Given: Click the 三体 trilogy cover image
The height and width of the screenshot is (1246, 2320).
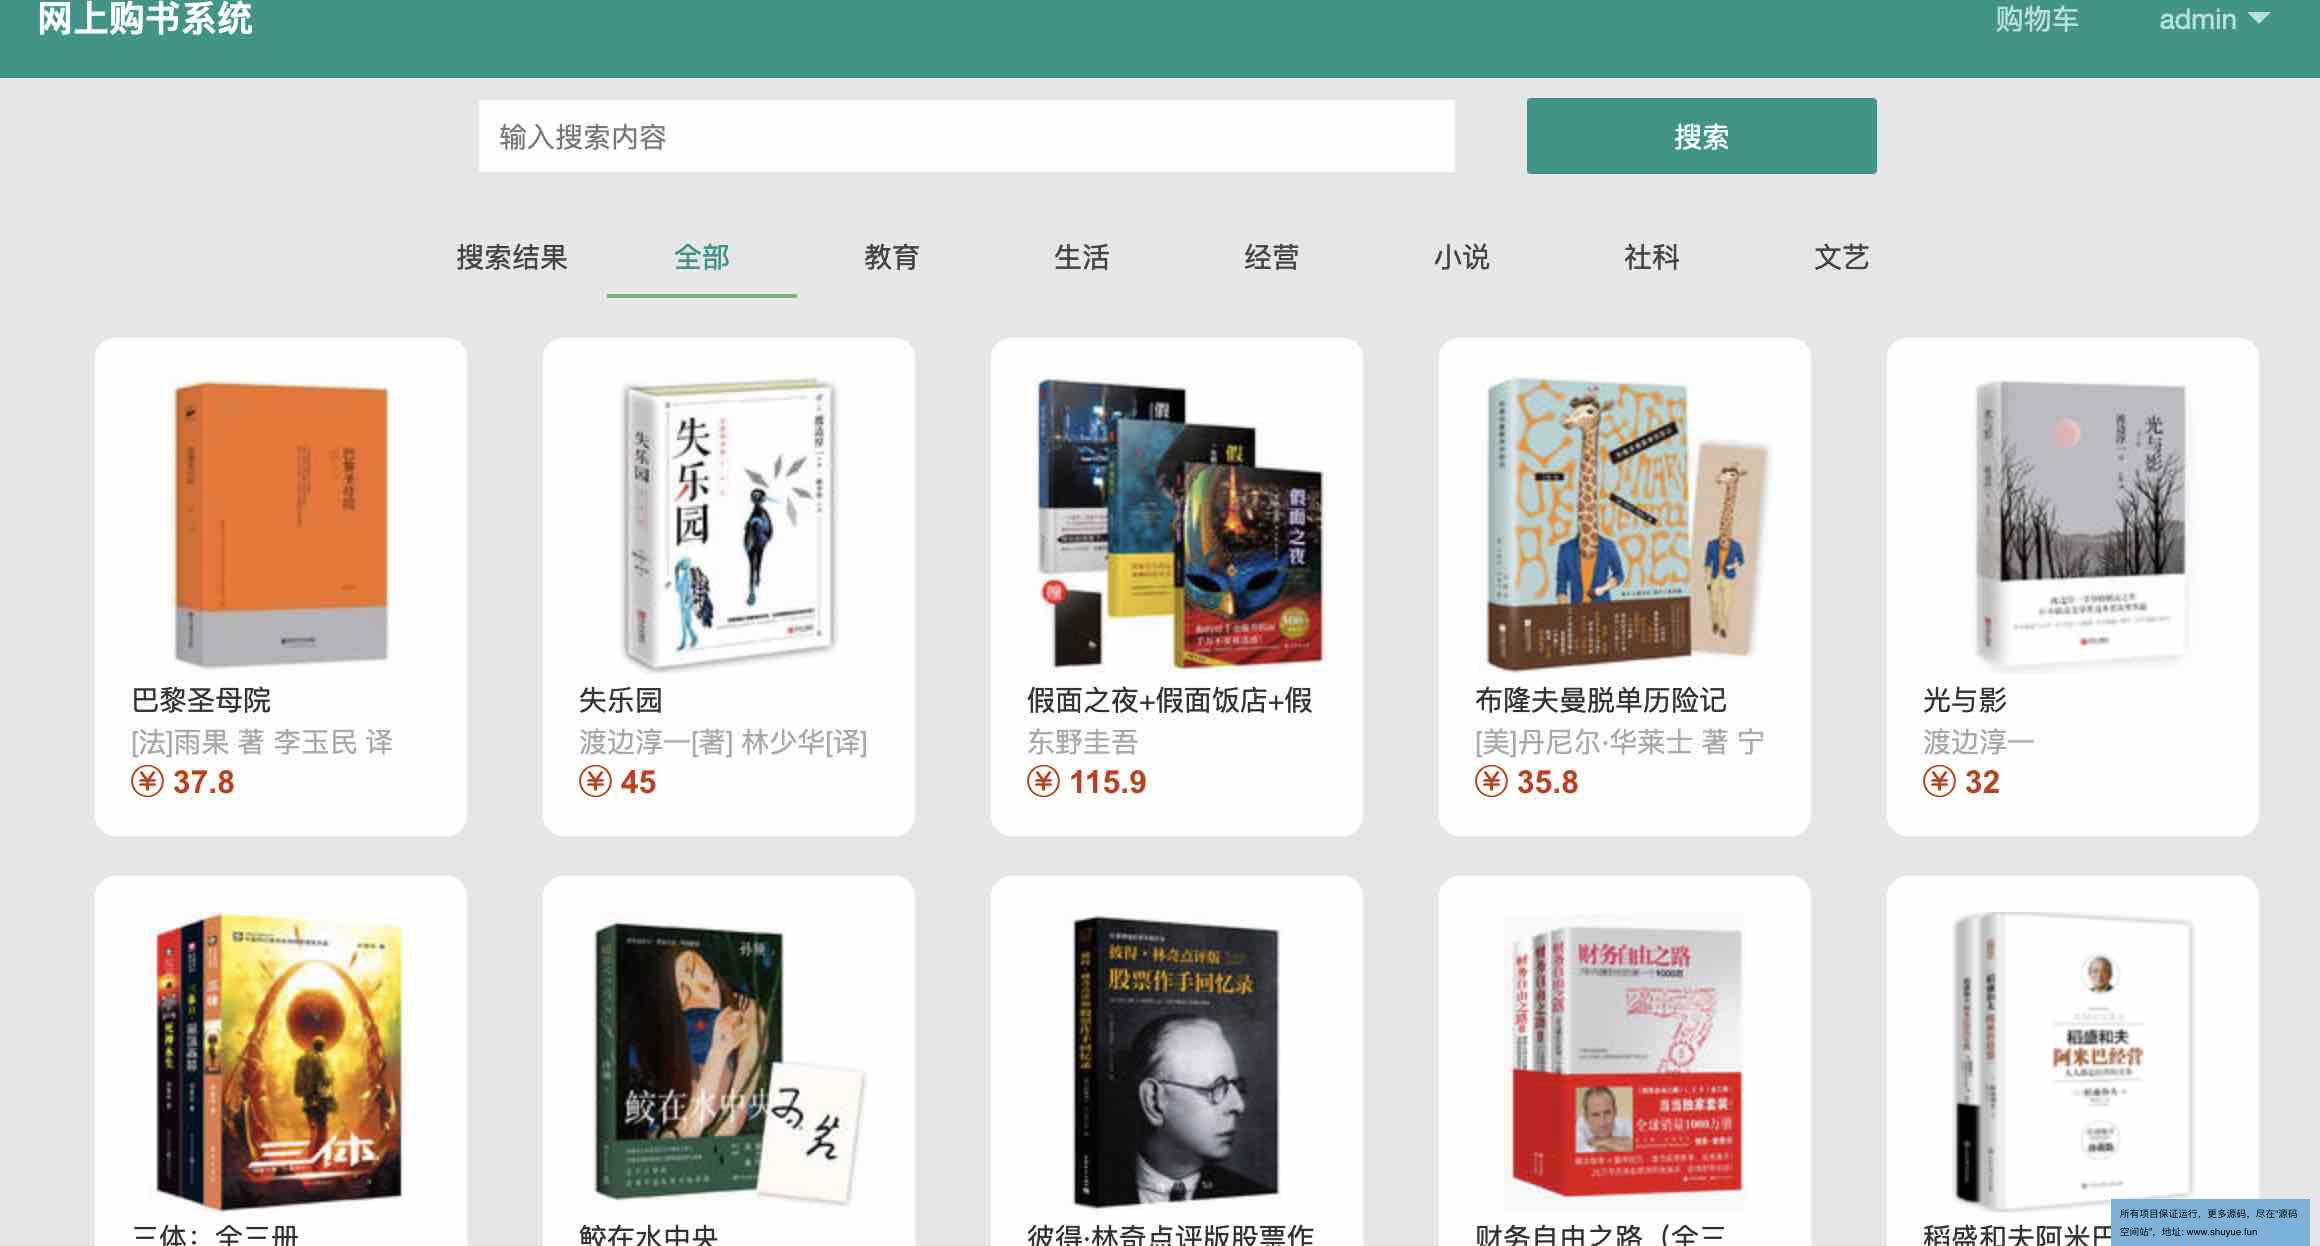Looking at the screenshot, I should point(281,1062).
